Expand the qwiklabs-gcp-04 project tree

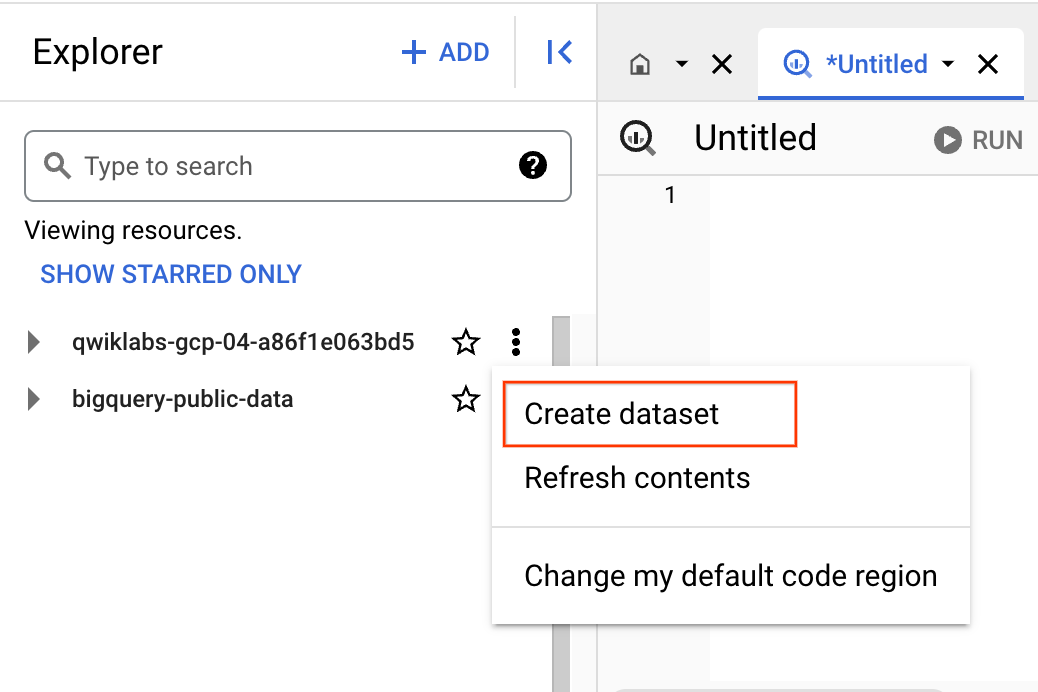point(33,342)
